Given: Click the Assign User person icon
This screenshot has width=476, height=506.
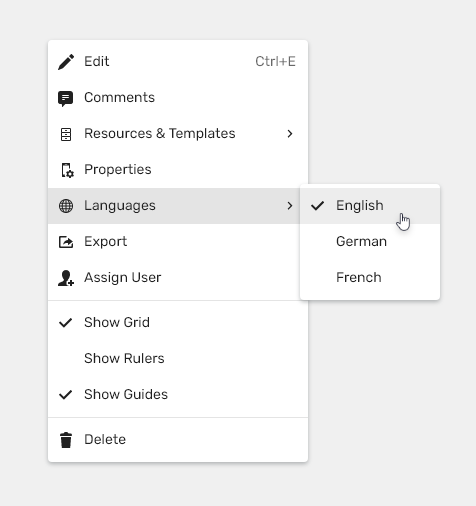Looking at the screenshot, I should (66, 278).
